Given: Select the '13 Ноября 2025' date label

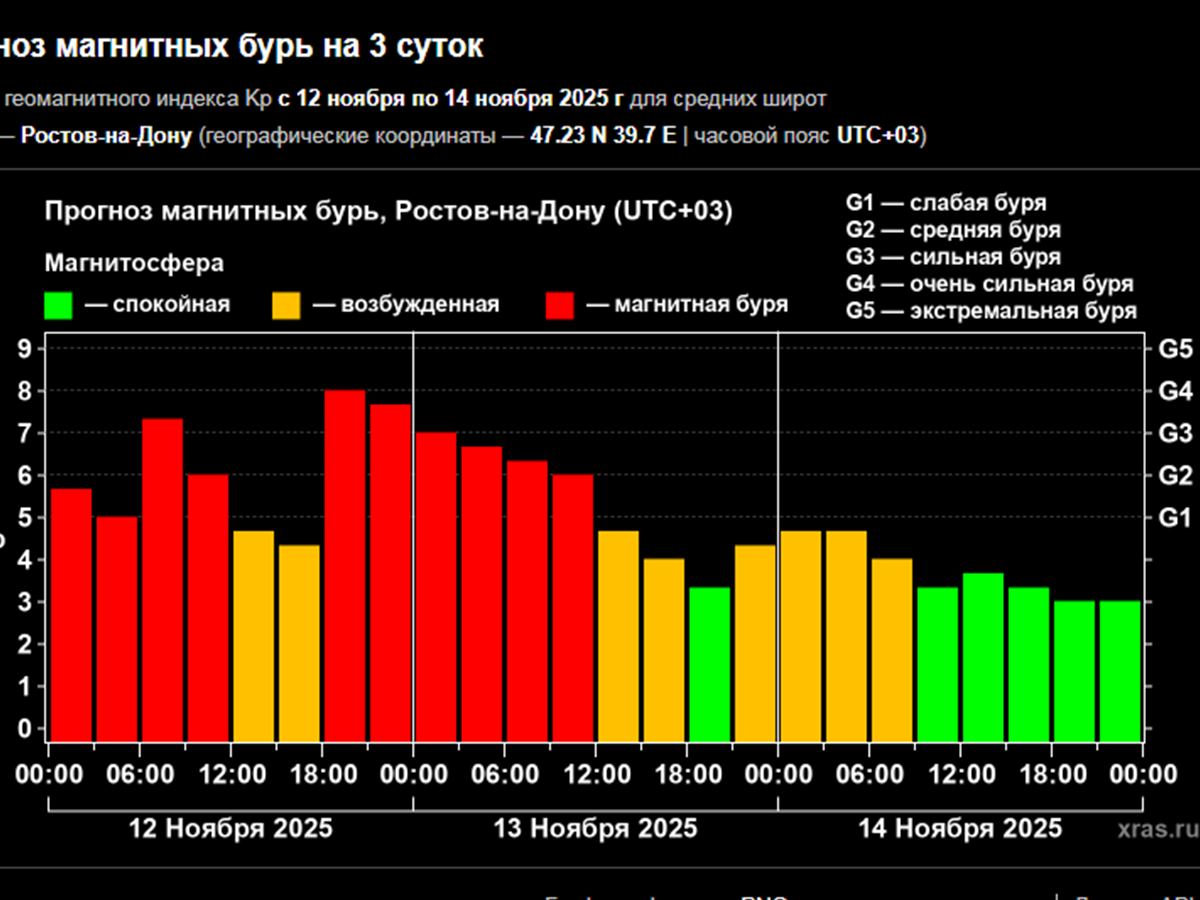Looking at the screenshot, I should click(595, 828).
